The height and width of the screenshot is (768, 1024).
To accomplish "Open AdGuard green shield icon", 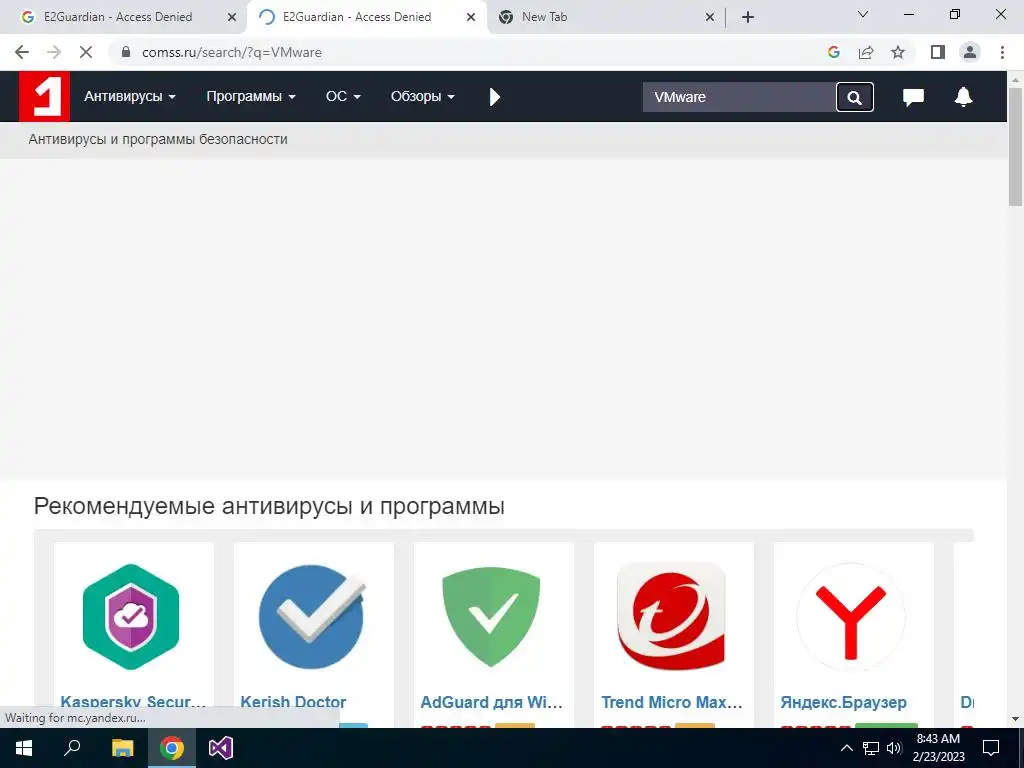I will 491,616.
